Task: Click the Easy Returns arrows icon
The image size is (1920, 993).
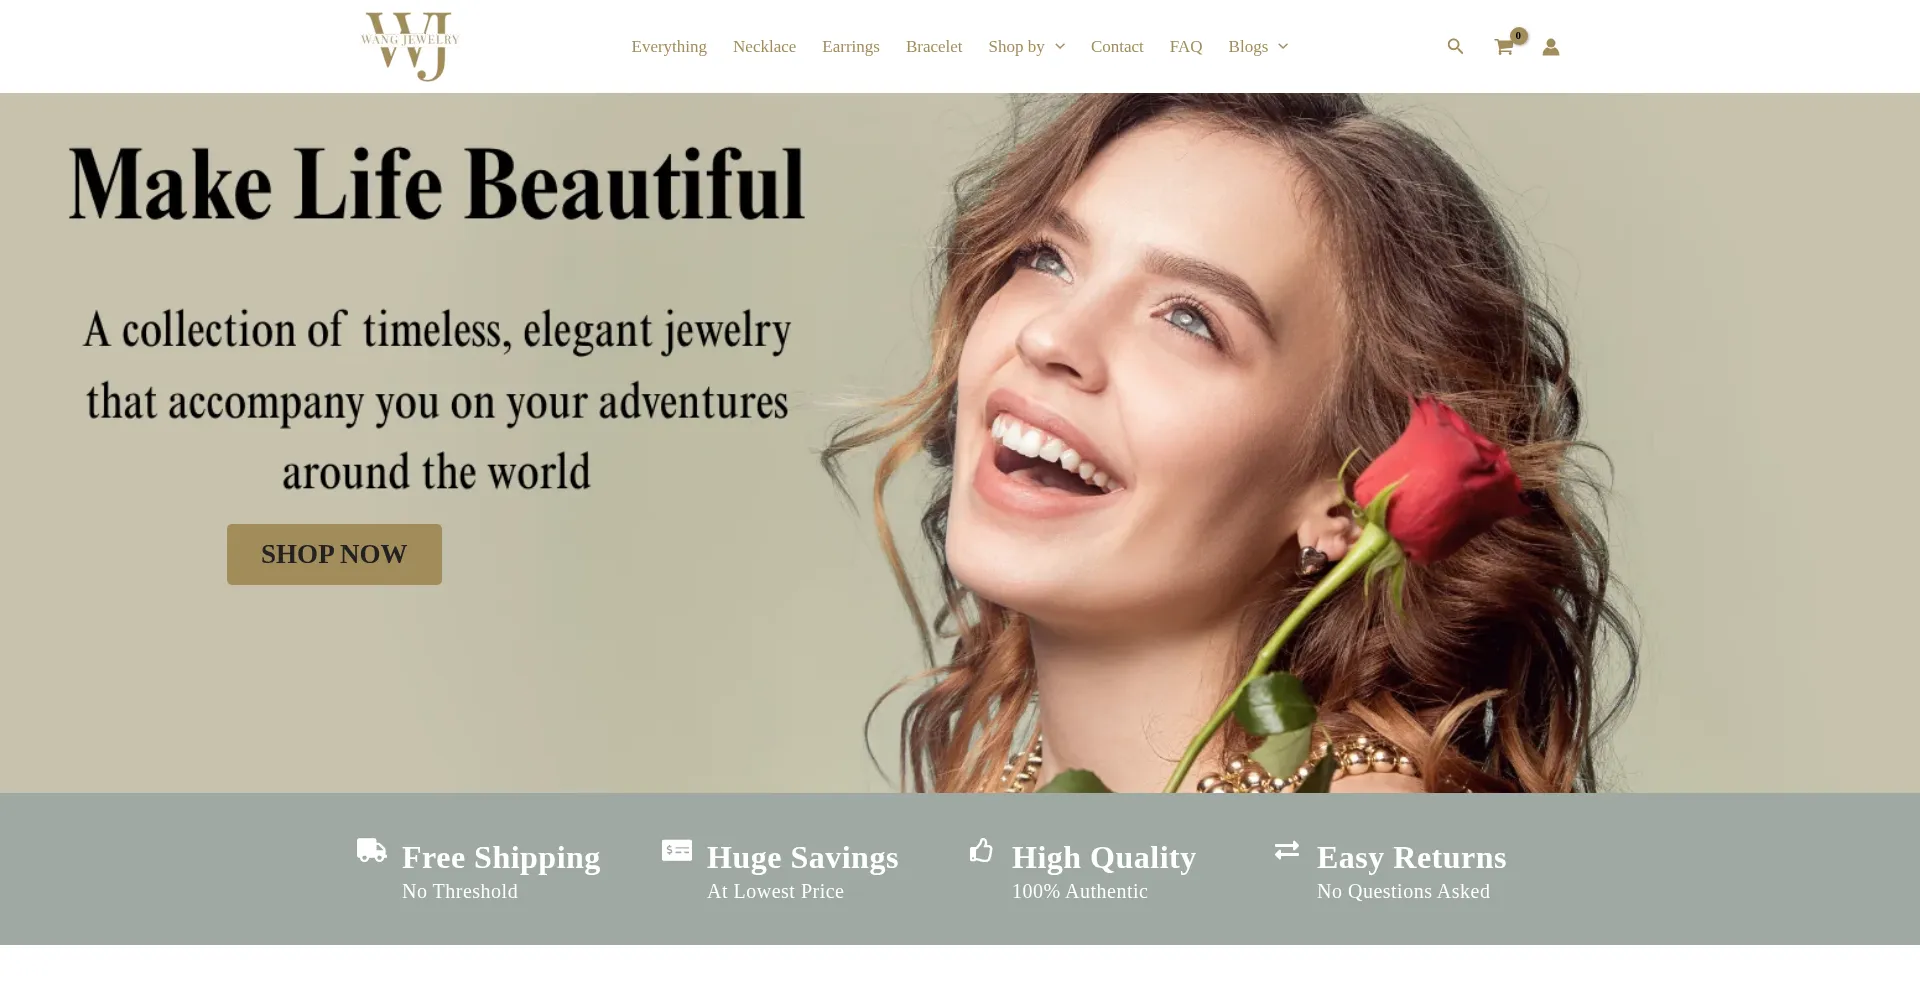Action: 1287,850
